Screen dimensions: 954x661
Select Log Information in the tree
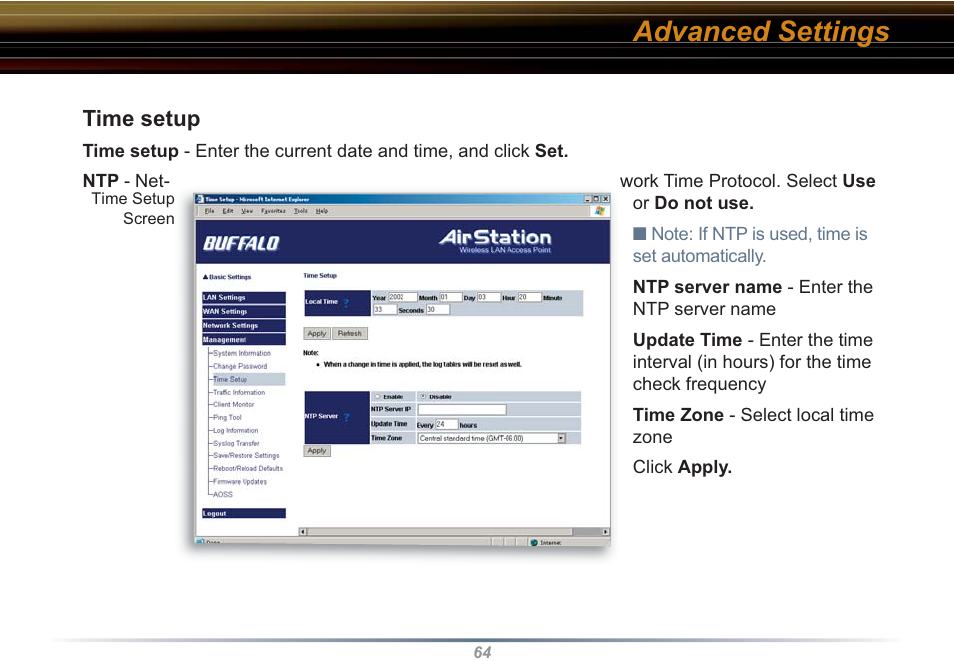pos(235,431)
